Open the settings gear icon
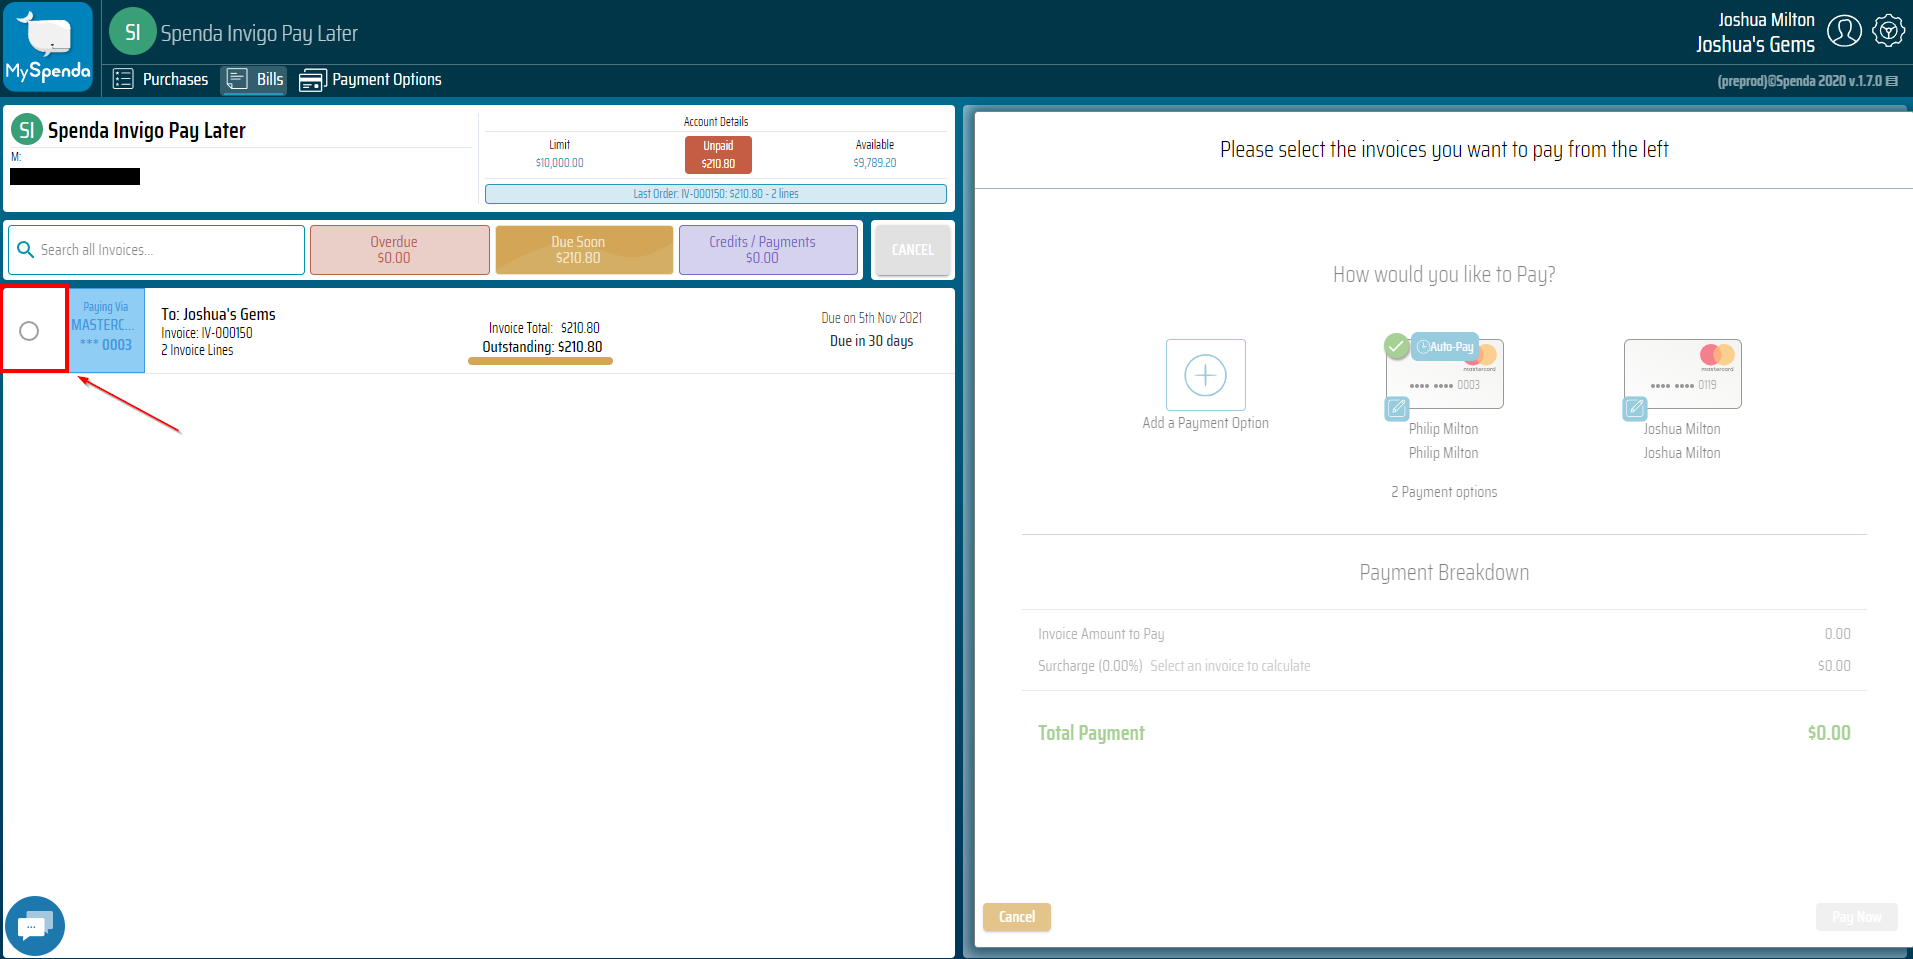The width and height of the screenshot is (1913, 959). pyautogui.click(x=1888, y=31)
